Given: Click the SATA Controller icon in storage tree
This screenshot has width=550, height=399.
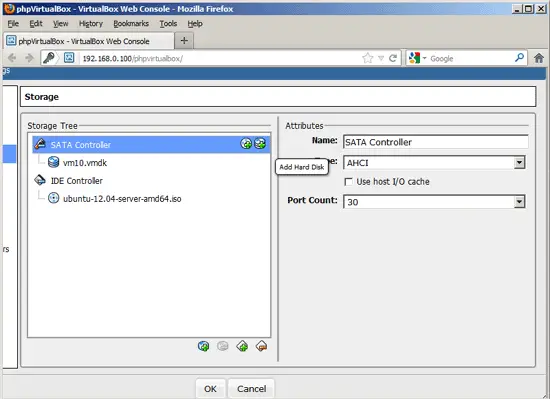Looking at the screenshot, I should pos(40,144).
